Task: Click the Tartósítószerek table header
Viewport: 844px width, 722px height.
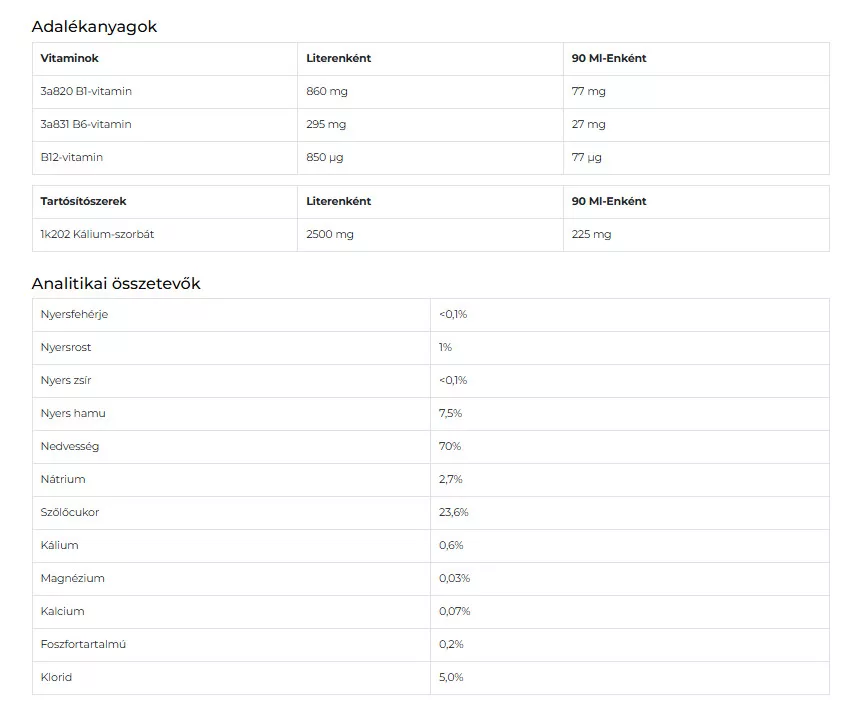Action: [84, 201]
